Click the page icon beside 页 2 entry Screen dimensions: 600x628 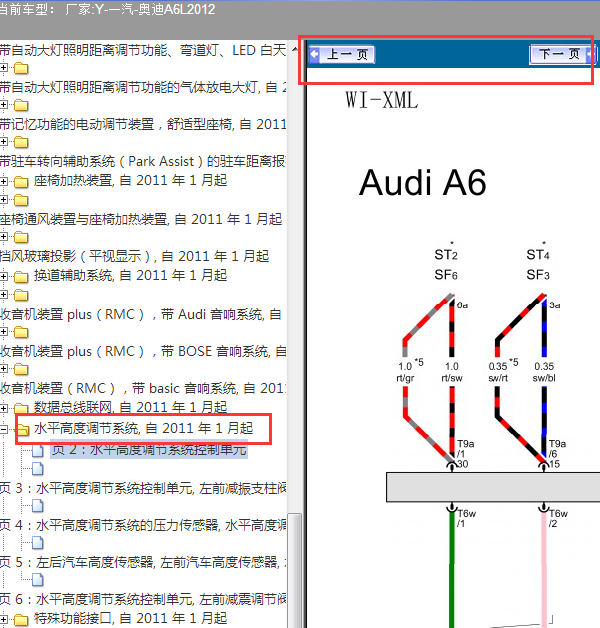coord(38,451)
